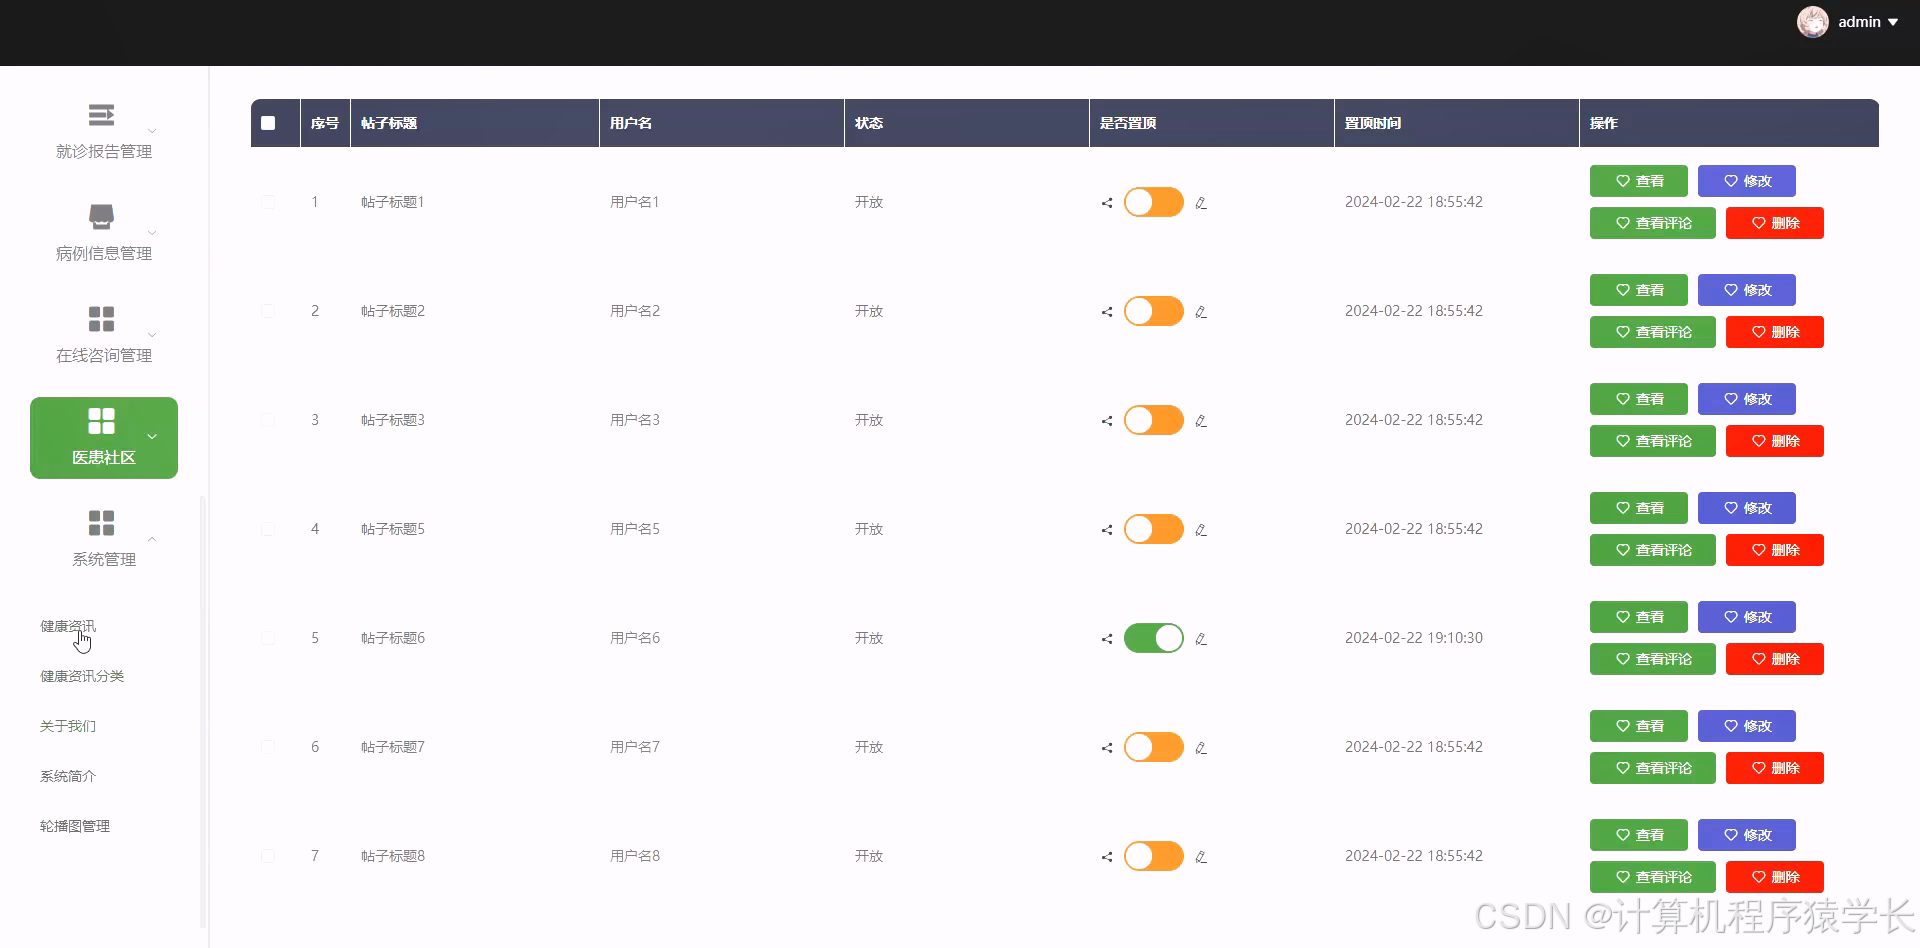Viewport: 1920px width, 948px height.
Task: Expand the 在线咨询管理 chevron
Action: point(152,335)
